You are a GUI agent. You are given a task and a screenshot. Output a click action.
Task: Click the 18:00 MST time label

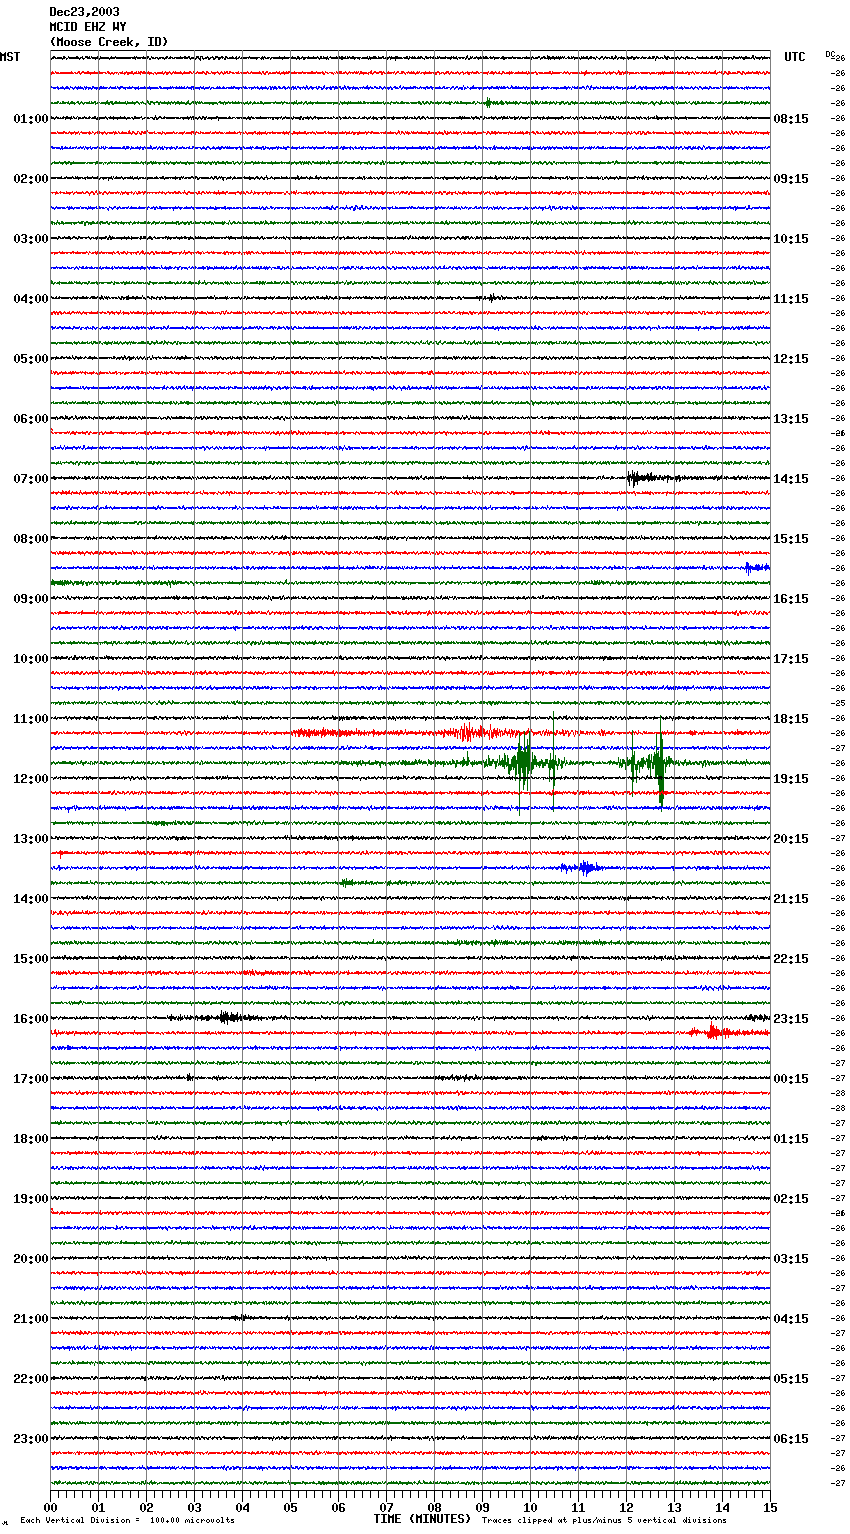pos(31,1139)
